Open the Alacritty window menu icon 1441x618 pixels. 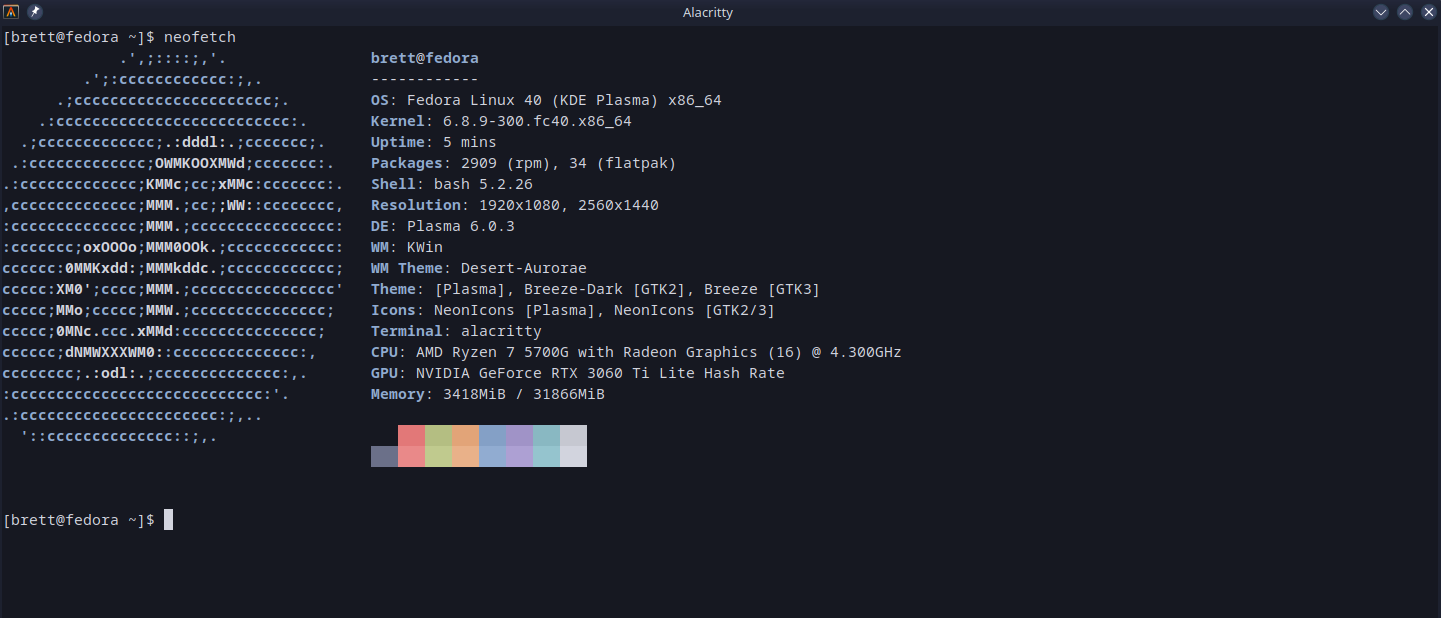tap(12, 12)
